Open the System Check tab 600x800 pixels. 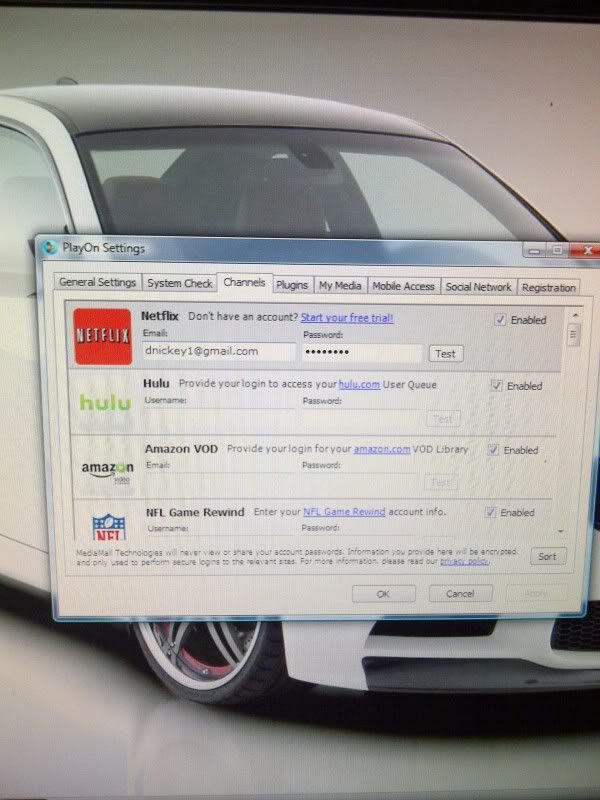tap(180, 283)
